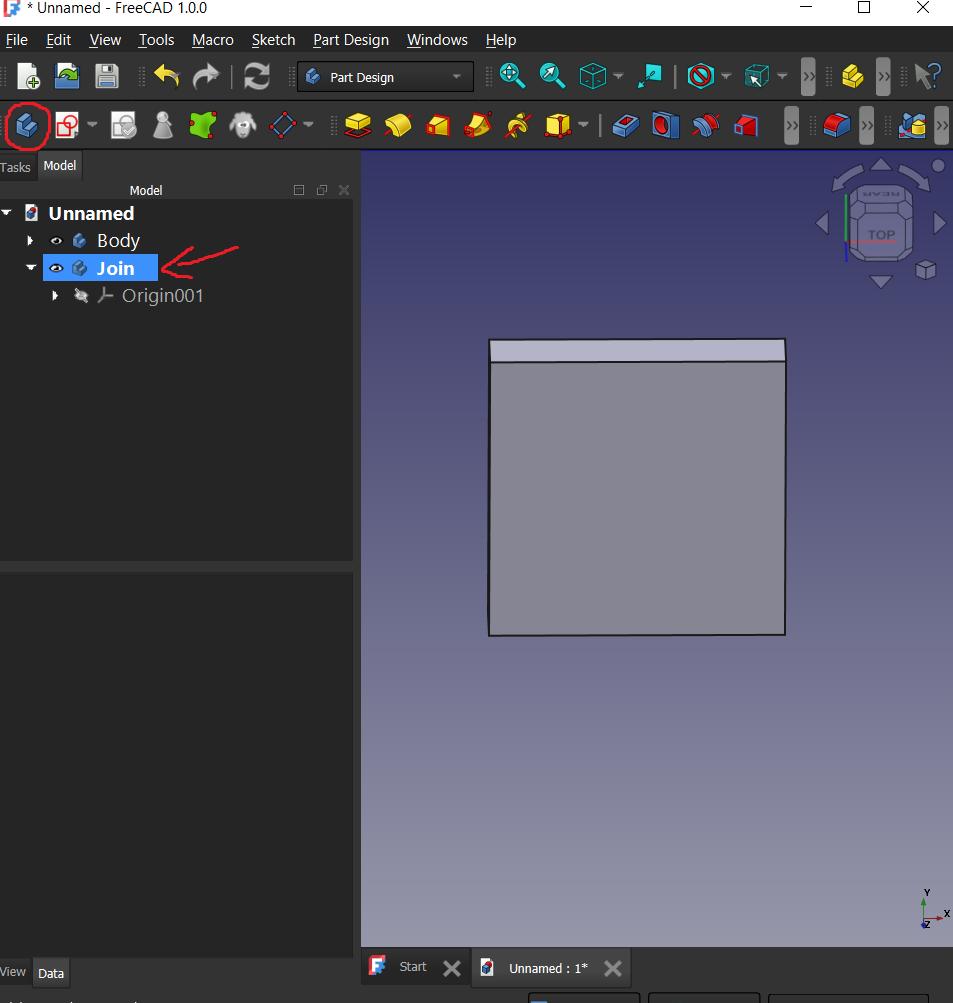Select the Revolution tool

pos(398,126)
